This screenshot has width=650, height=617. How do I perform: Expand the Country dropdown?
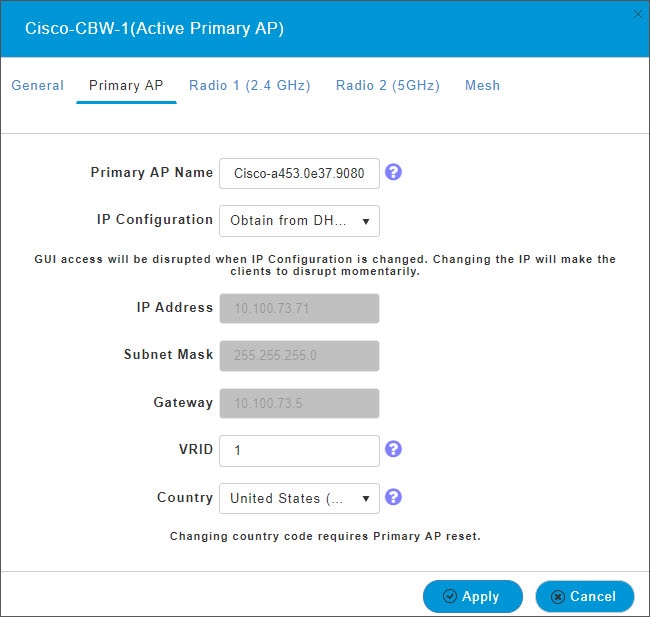[299, 498]
